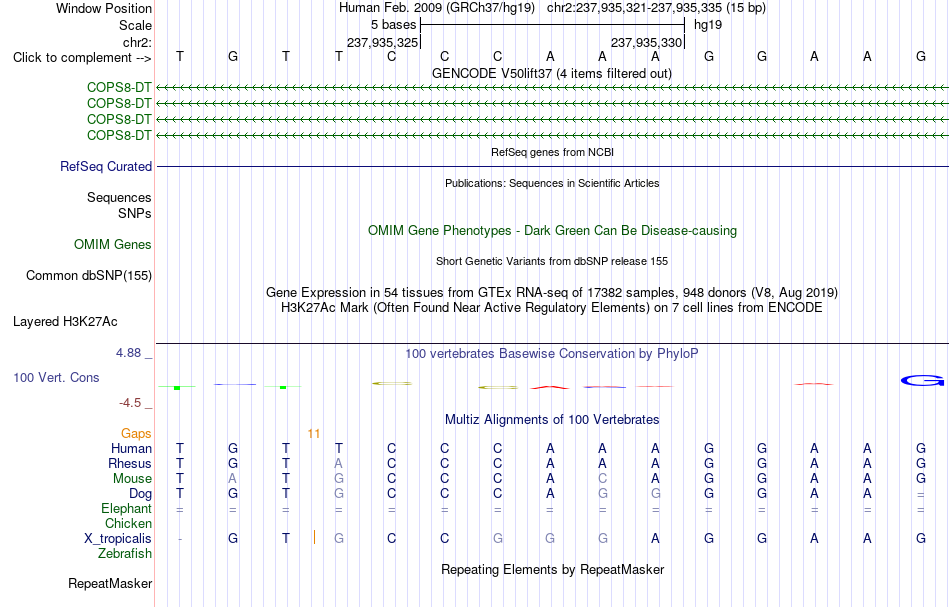The height and width of the screenshot is (607, 950).
Task: Click the H3K27Ac Mark ENCODE track title
Action: pyautogui.click(x=552, y=308)
